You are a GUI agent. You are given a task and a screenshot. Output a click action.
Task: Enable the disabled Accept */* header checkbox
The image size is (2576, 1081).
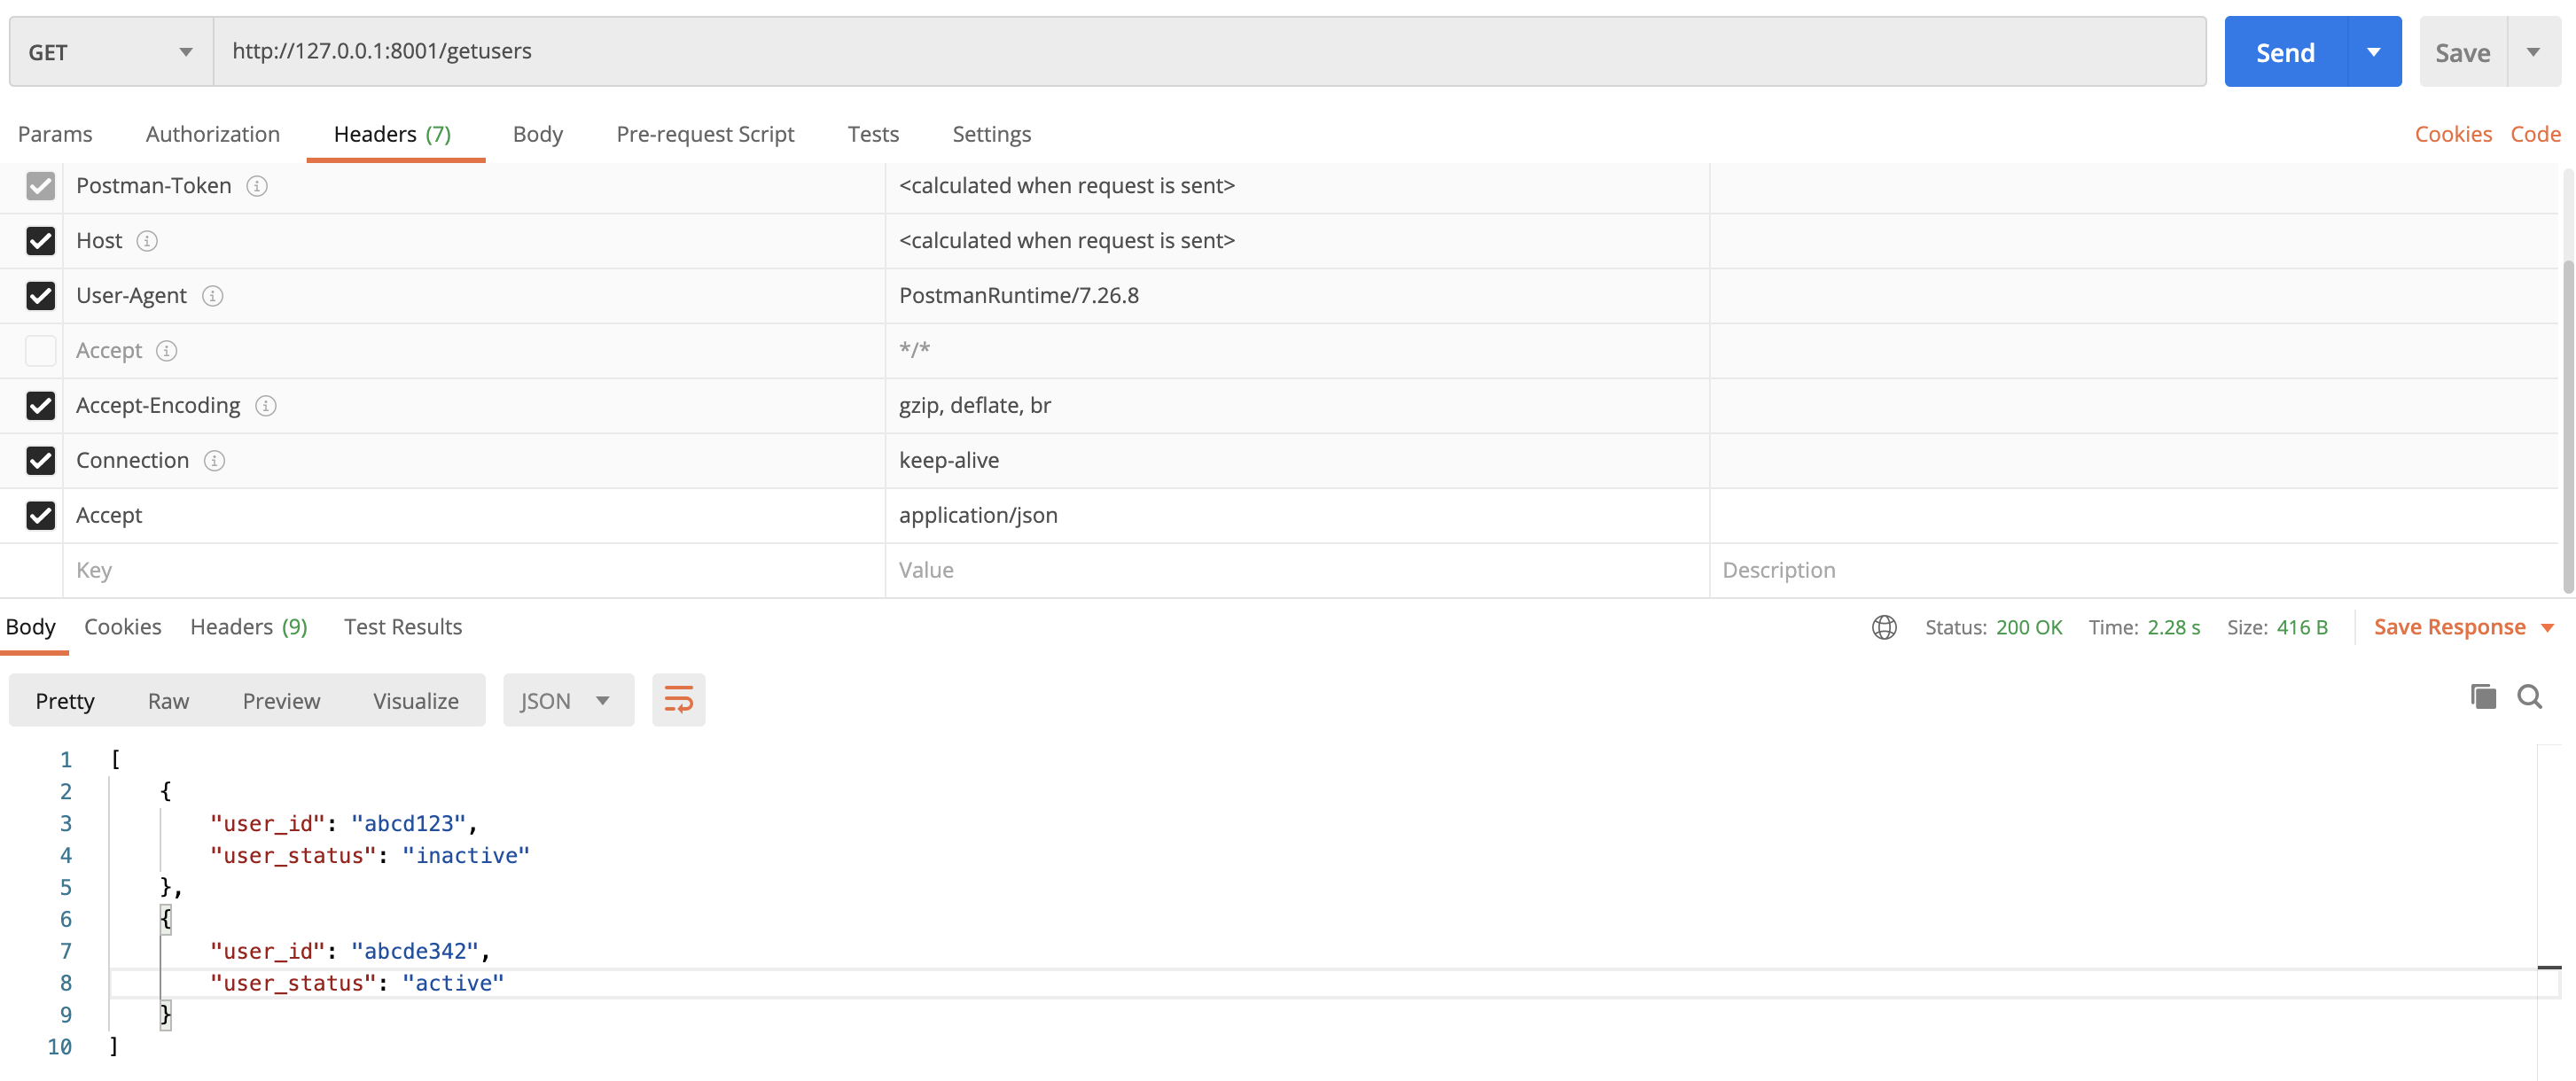(40, 351)
